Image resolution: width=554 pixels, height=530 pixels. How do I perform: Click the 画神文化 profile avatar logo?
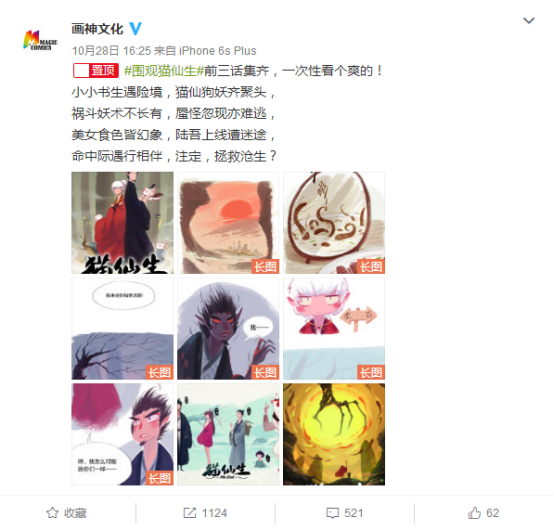click(x=40, y=40)
